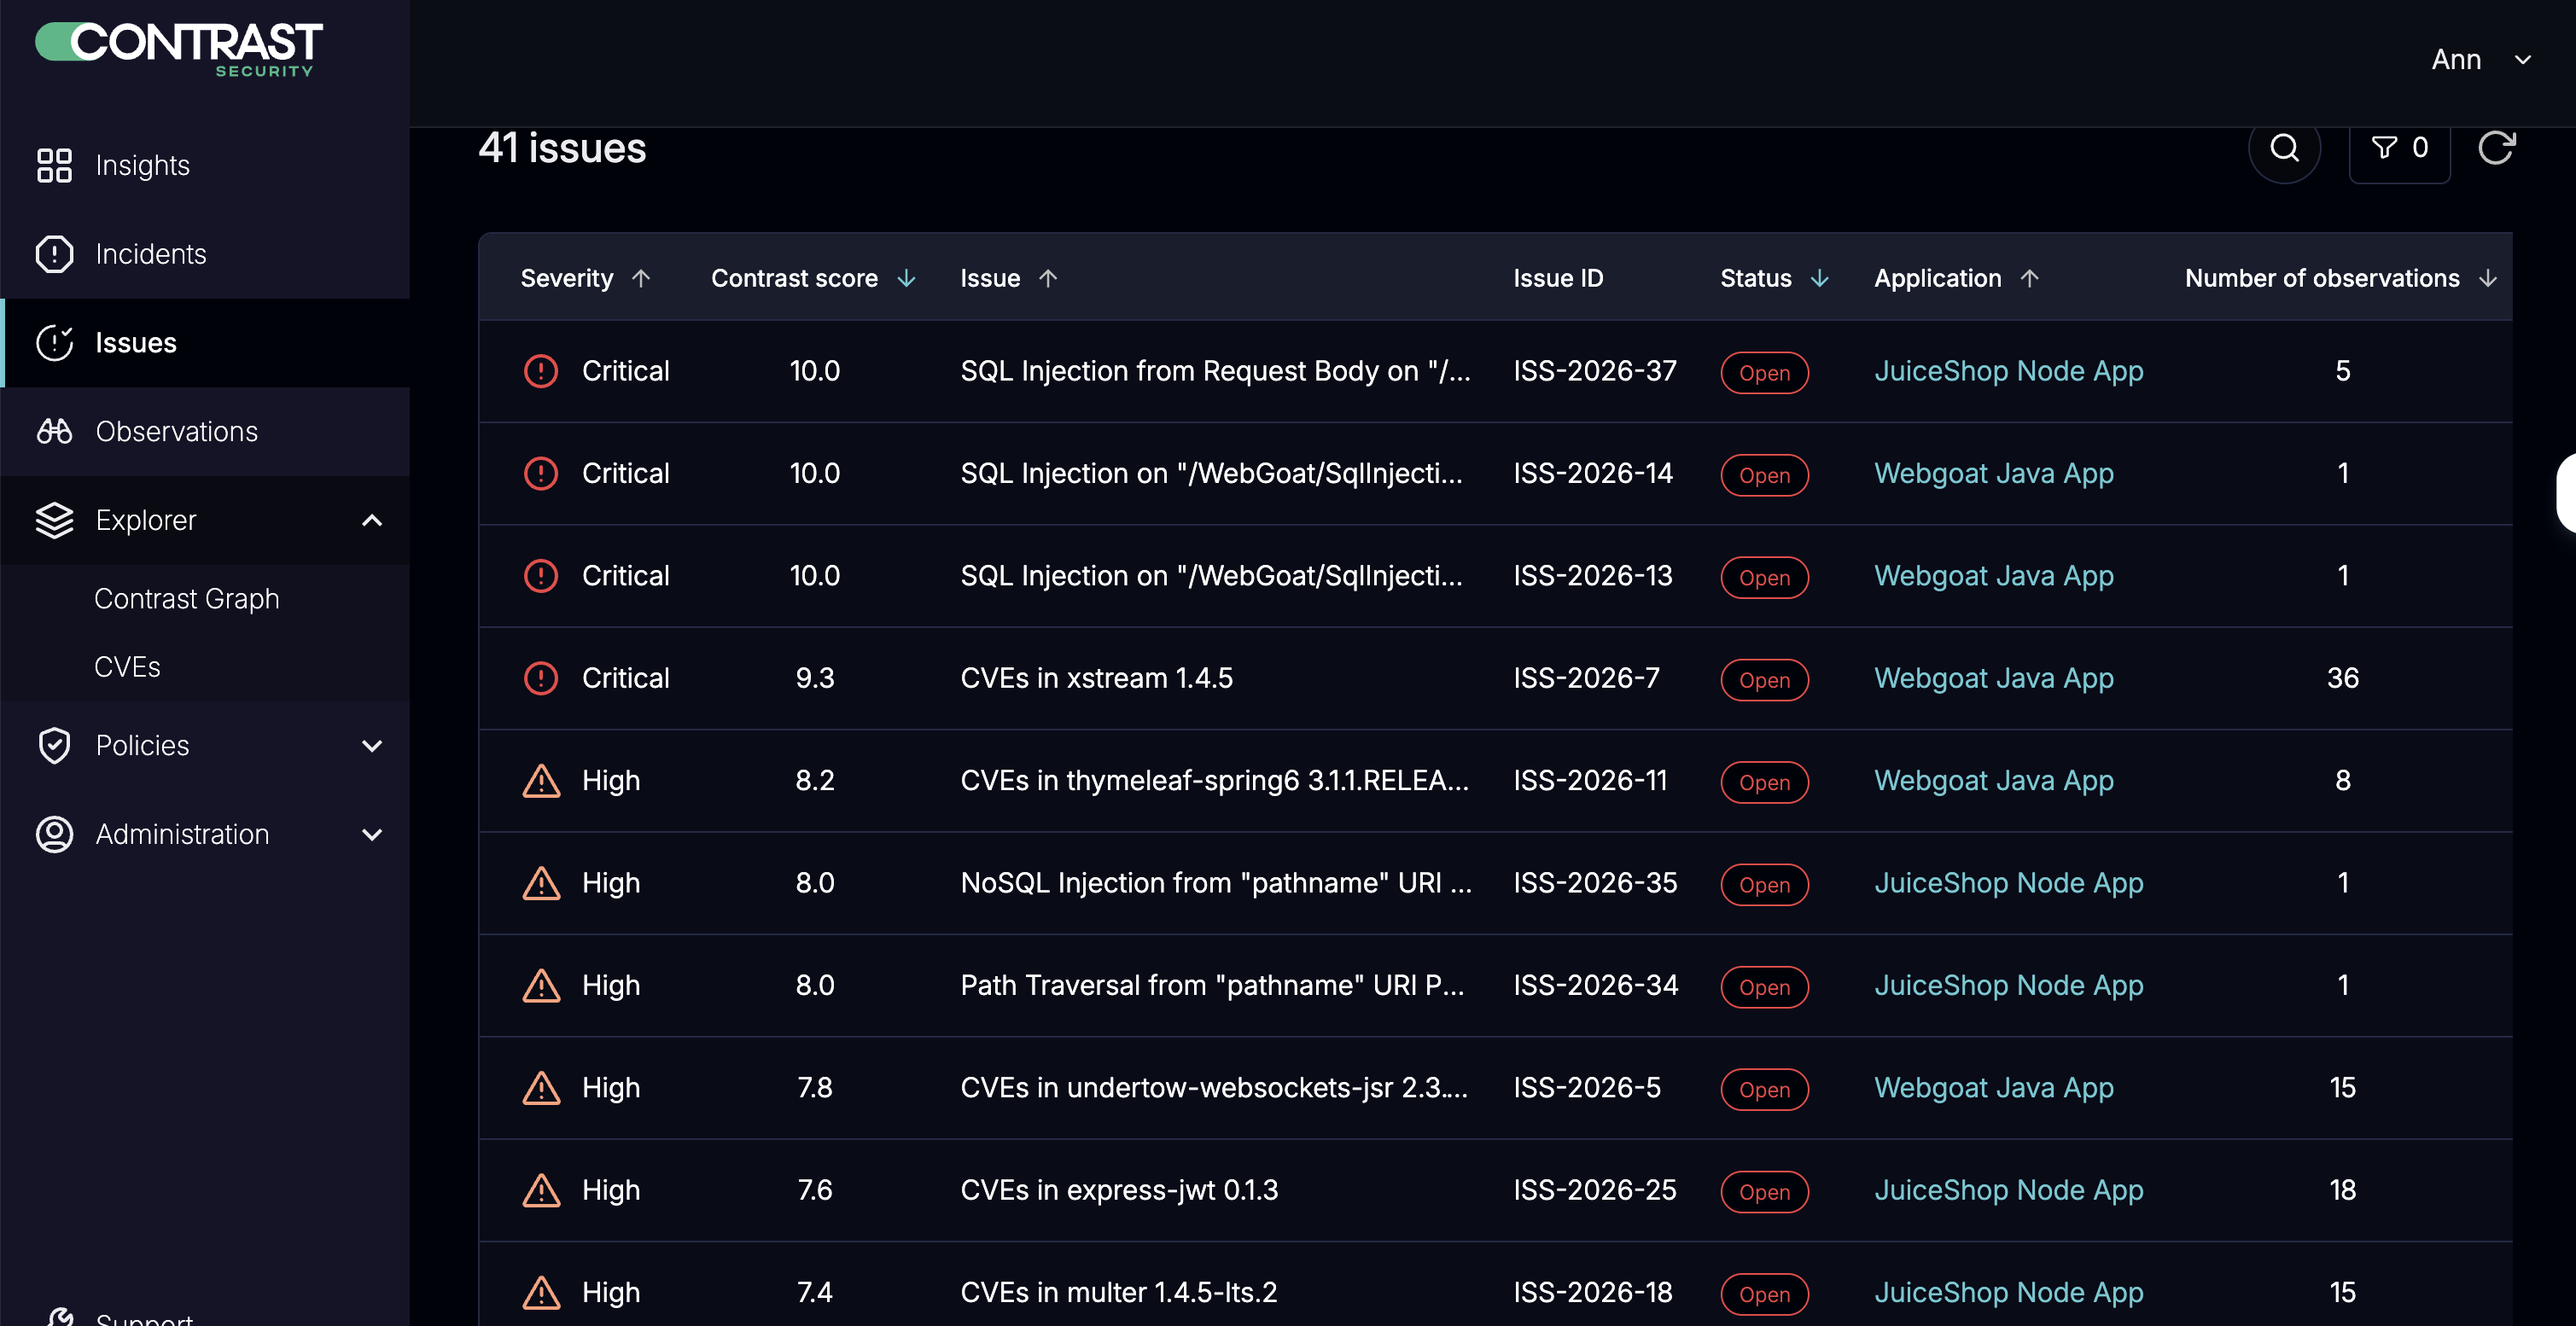The height and width of the screenshot is (1326, 2576).
Task: Click Open status badge on ISS-2026-34
Action: [x=1764, y=987]
